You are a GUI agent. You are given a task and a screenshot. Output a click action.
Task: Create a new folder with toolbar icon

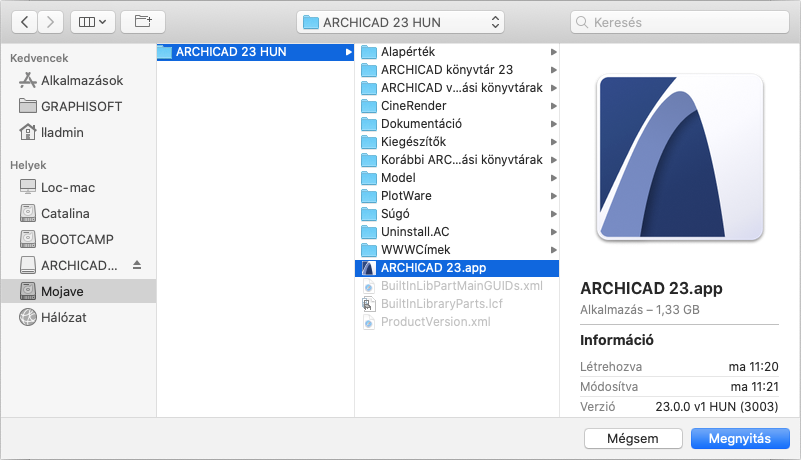pyautogui.click(x=143, y=22)
